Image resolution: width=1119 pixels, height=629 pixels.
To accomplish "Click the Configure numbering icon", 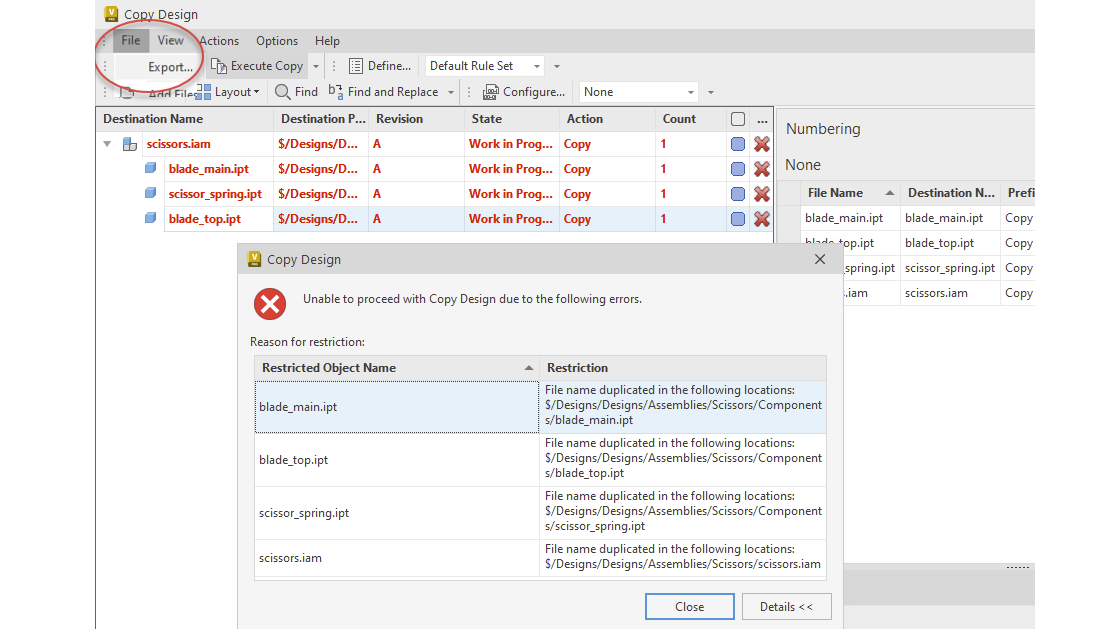I will (491, 92).
